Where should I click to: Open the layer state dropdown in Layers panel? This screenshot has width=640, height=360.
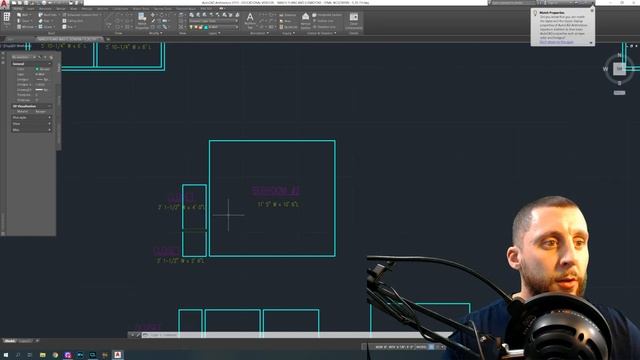coord(213,21)
